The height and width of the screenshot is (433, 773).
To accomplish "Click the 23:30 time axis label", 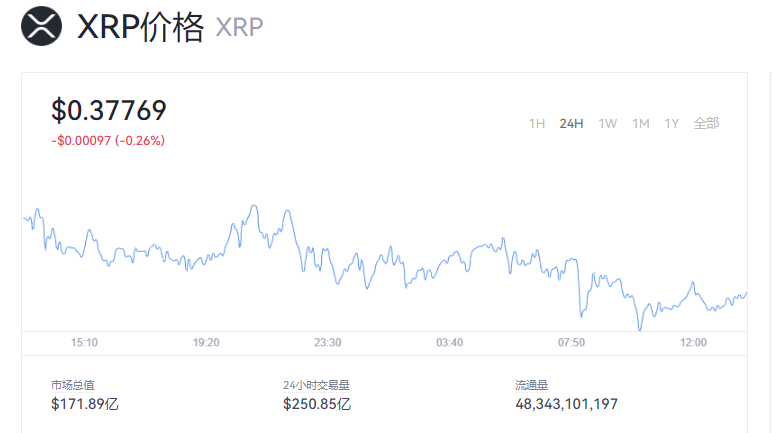I will click(x=328, y=342).
